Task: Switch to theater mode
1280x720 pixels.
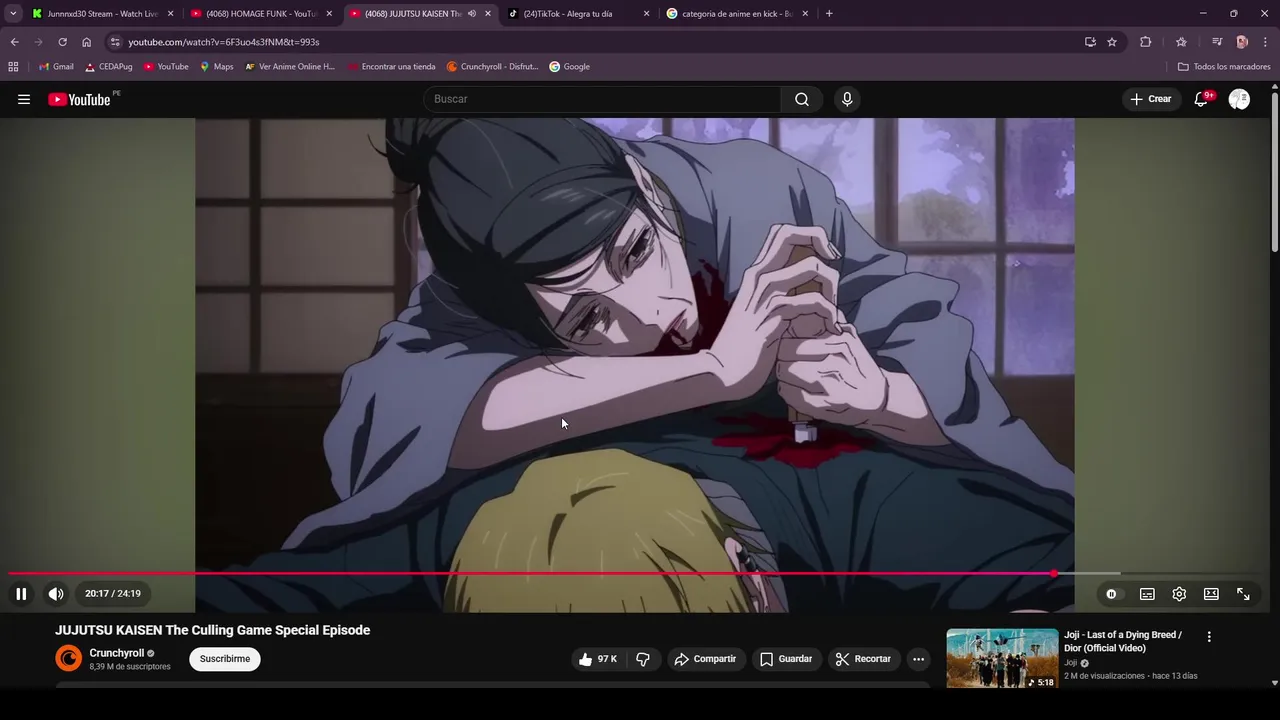Action: 1211,594
